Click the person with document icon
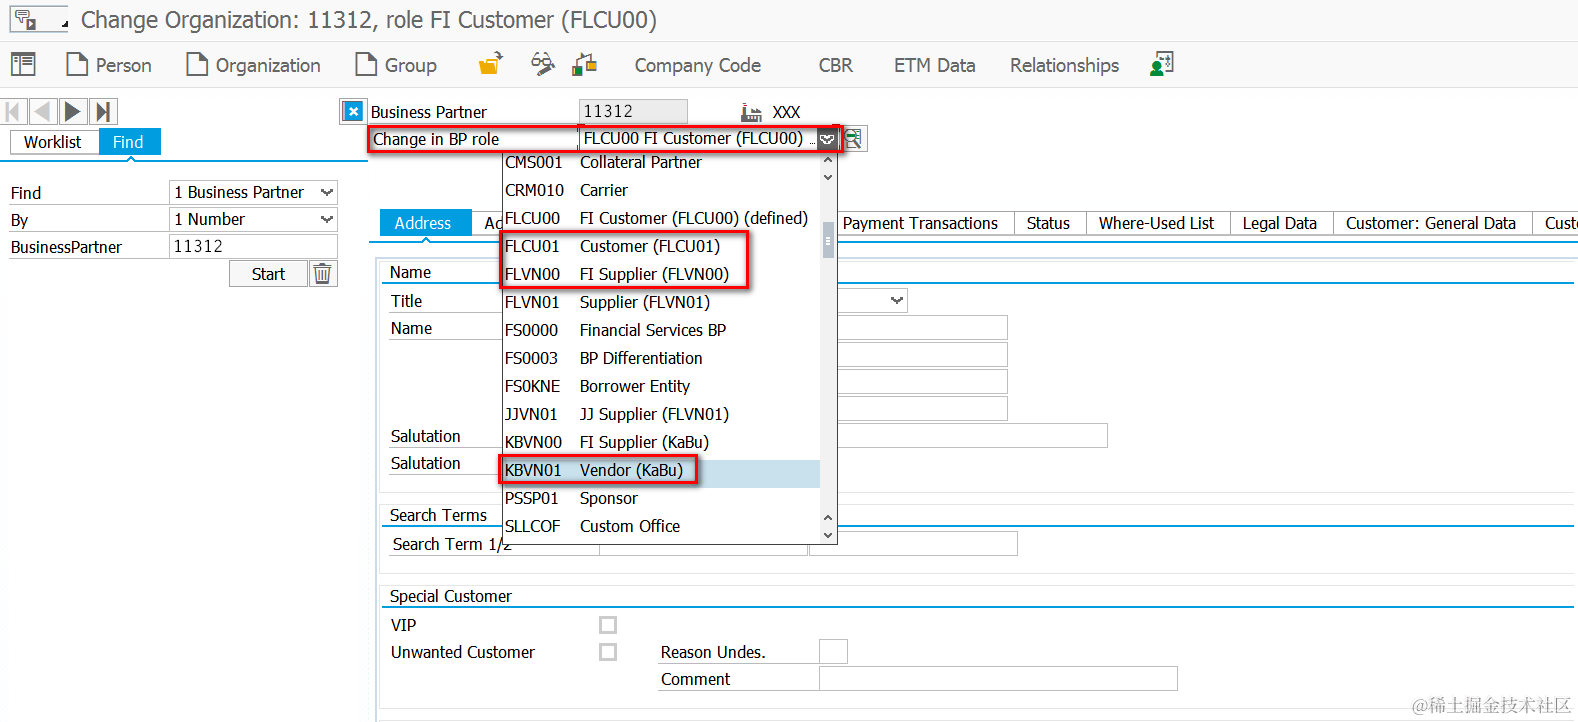Screen dimensions: 1578x722 tap(1162, 65)
